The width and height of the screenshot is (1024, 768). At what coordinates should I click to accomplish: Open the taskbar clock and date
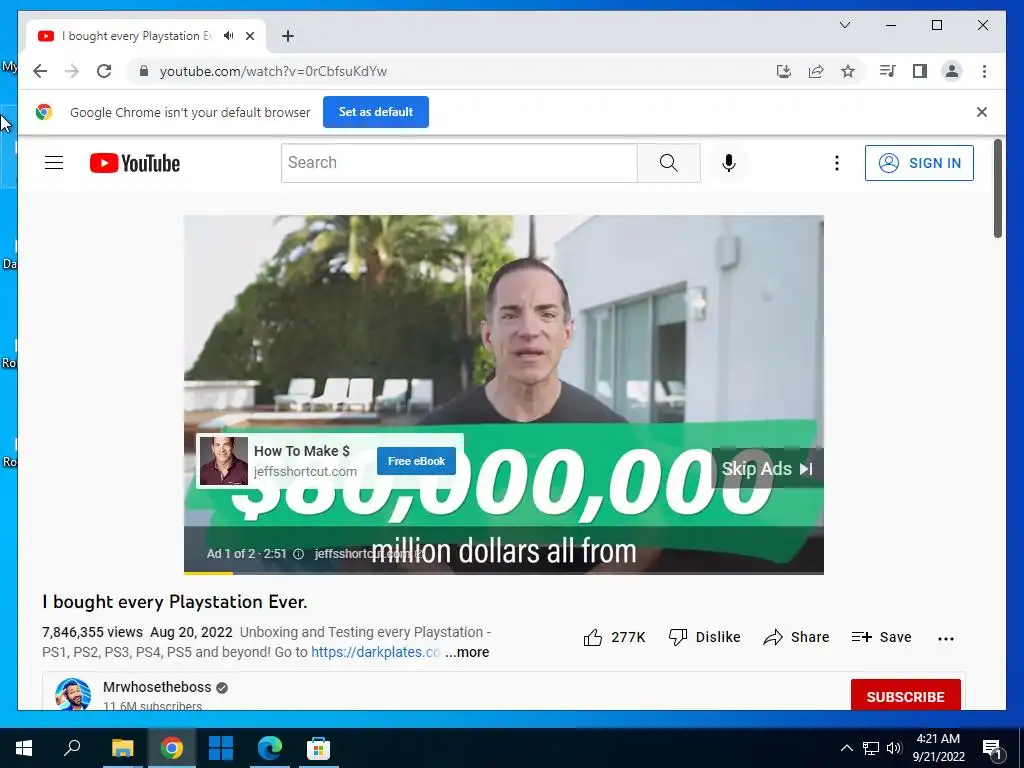pyautogui.click(x=938, y=748)
